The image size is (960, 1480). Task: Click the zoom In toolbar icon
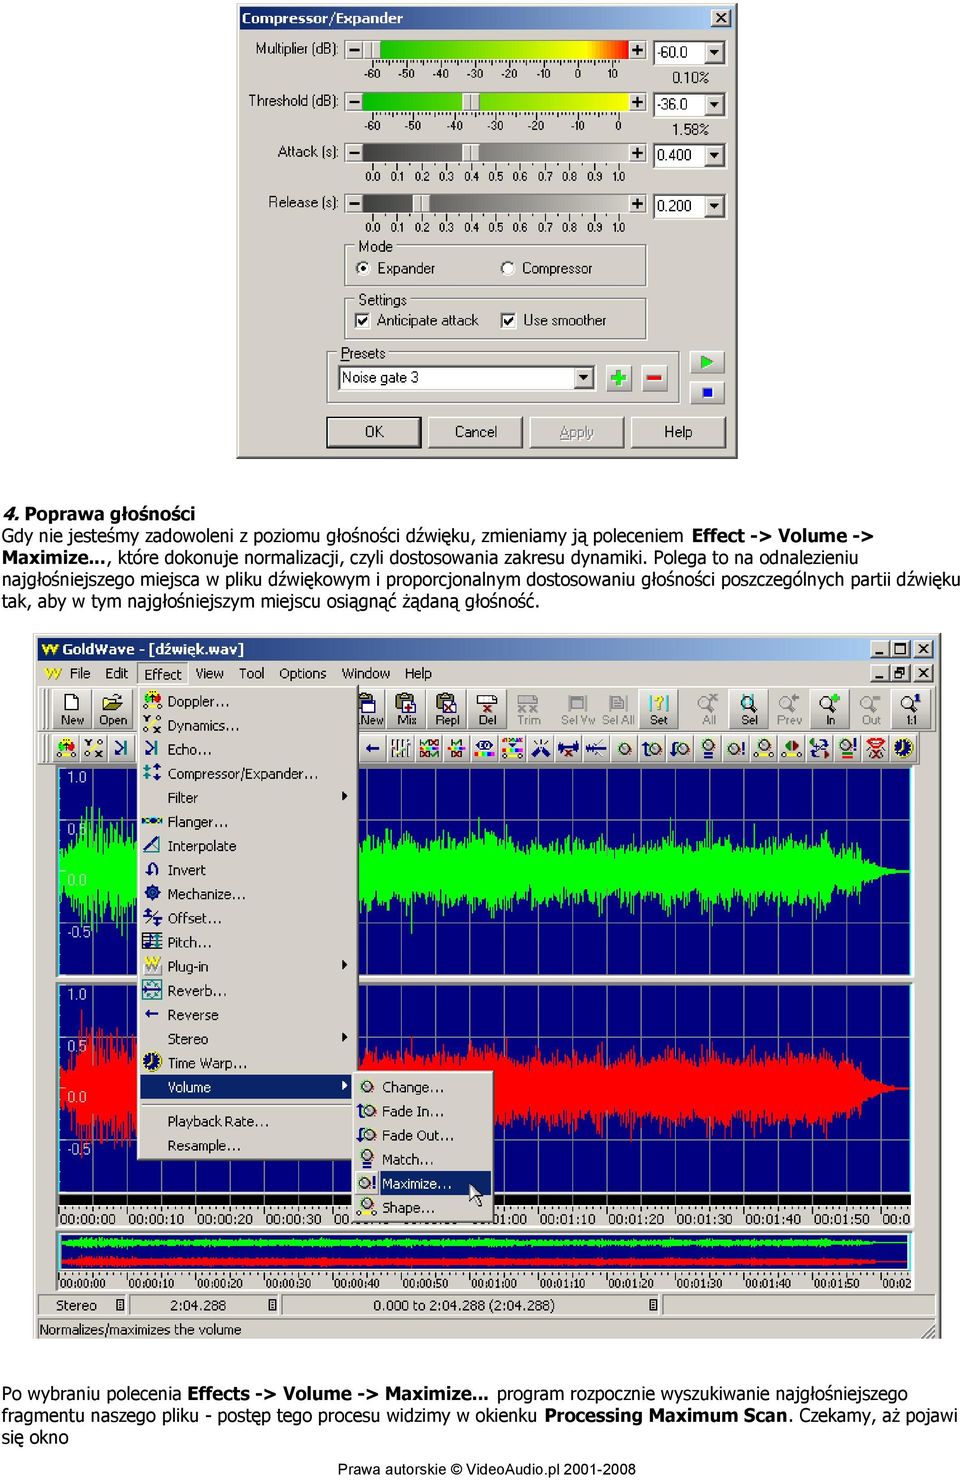(829, 709)
